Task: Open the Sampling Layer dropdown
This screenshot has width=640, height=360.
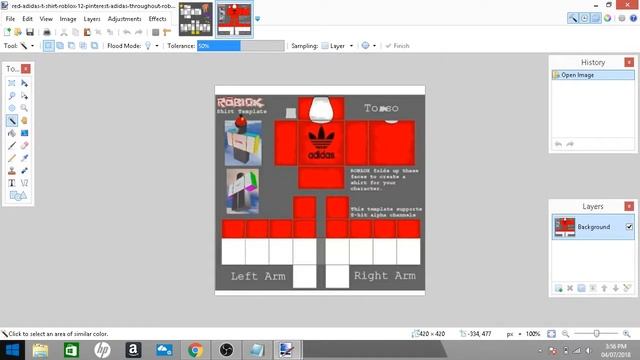Action: 337,46
